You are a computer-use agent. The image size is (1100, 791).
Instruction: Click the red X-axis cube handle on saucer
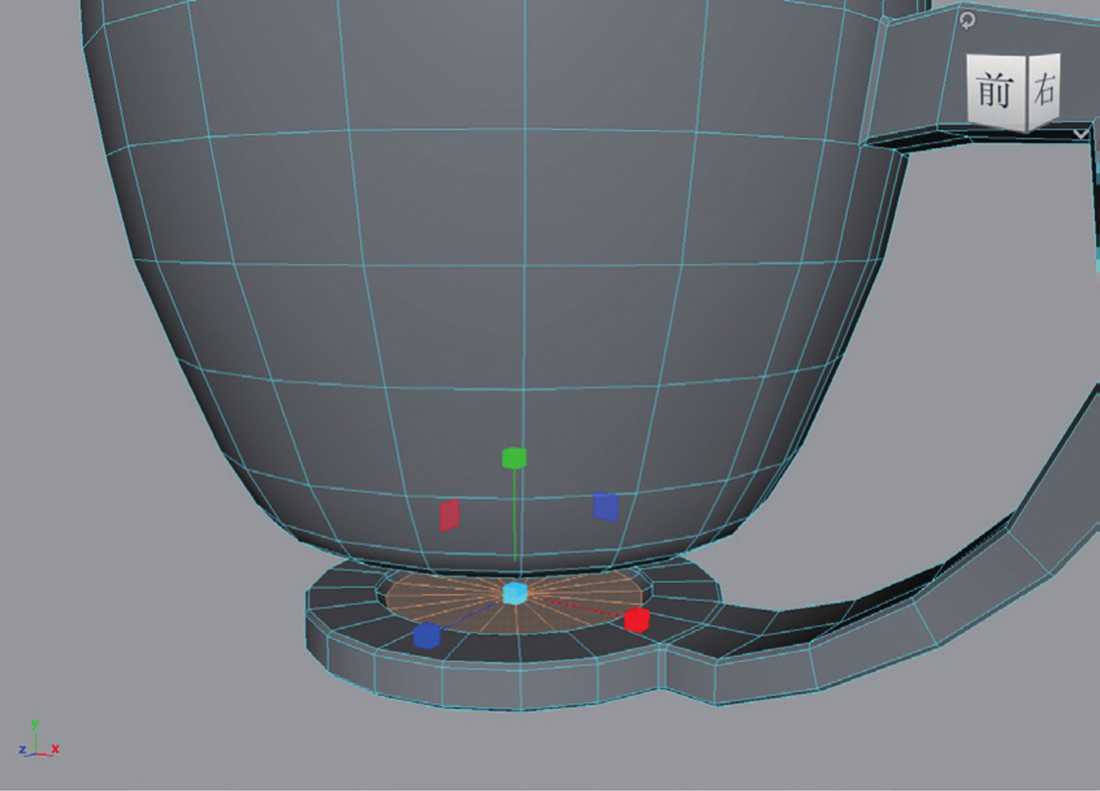(636, 620)
